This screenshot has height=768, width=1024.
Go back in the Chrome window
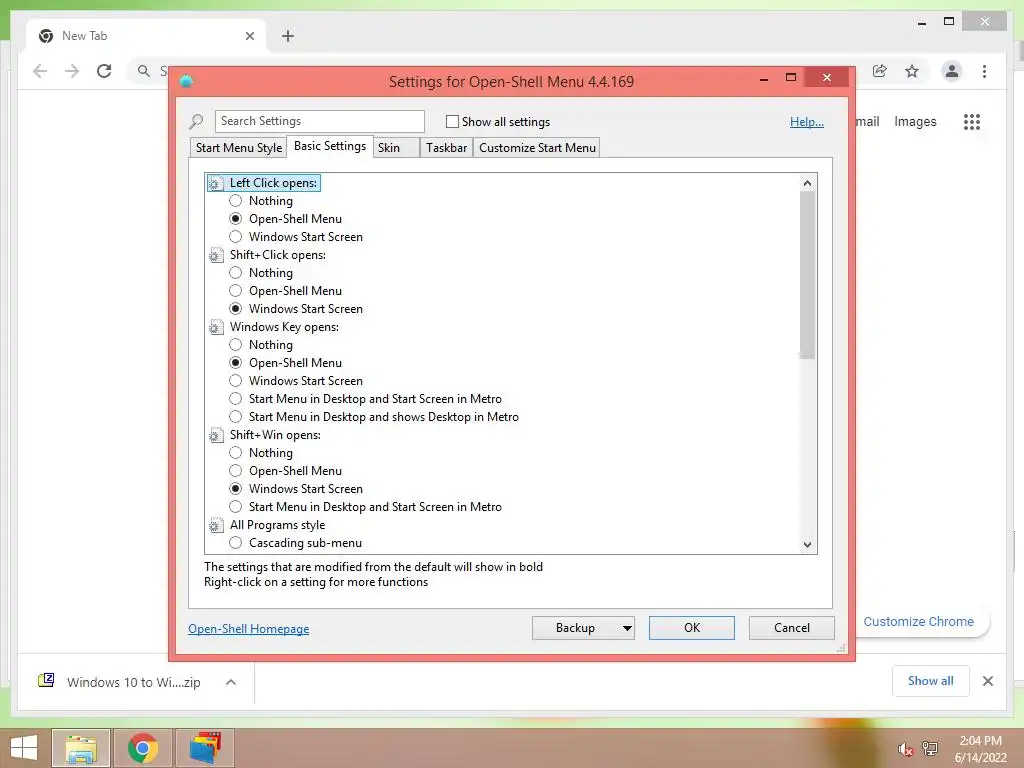click(40, 71)
